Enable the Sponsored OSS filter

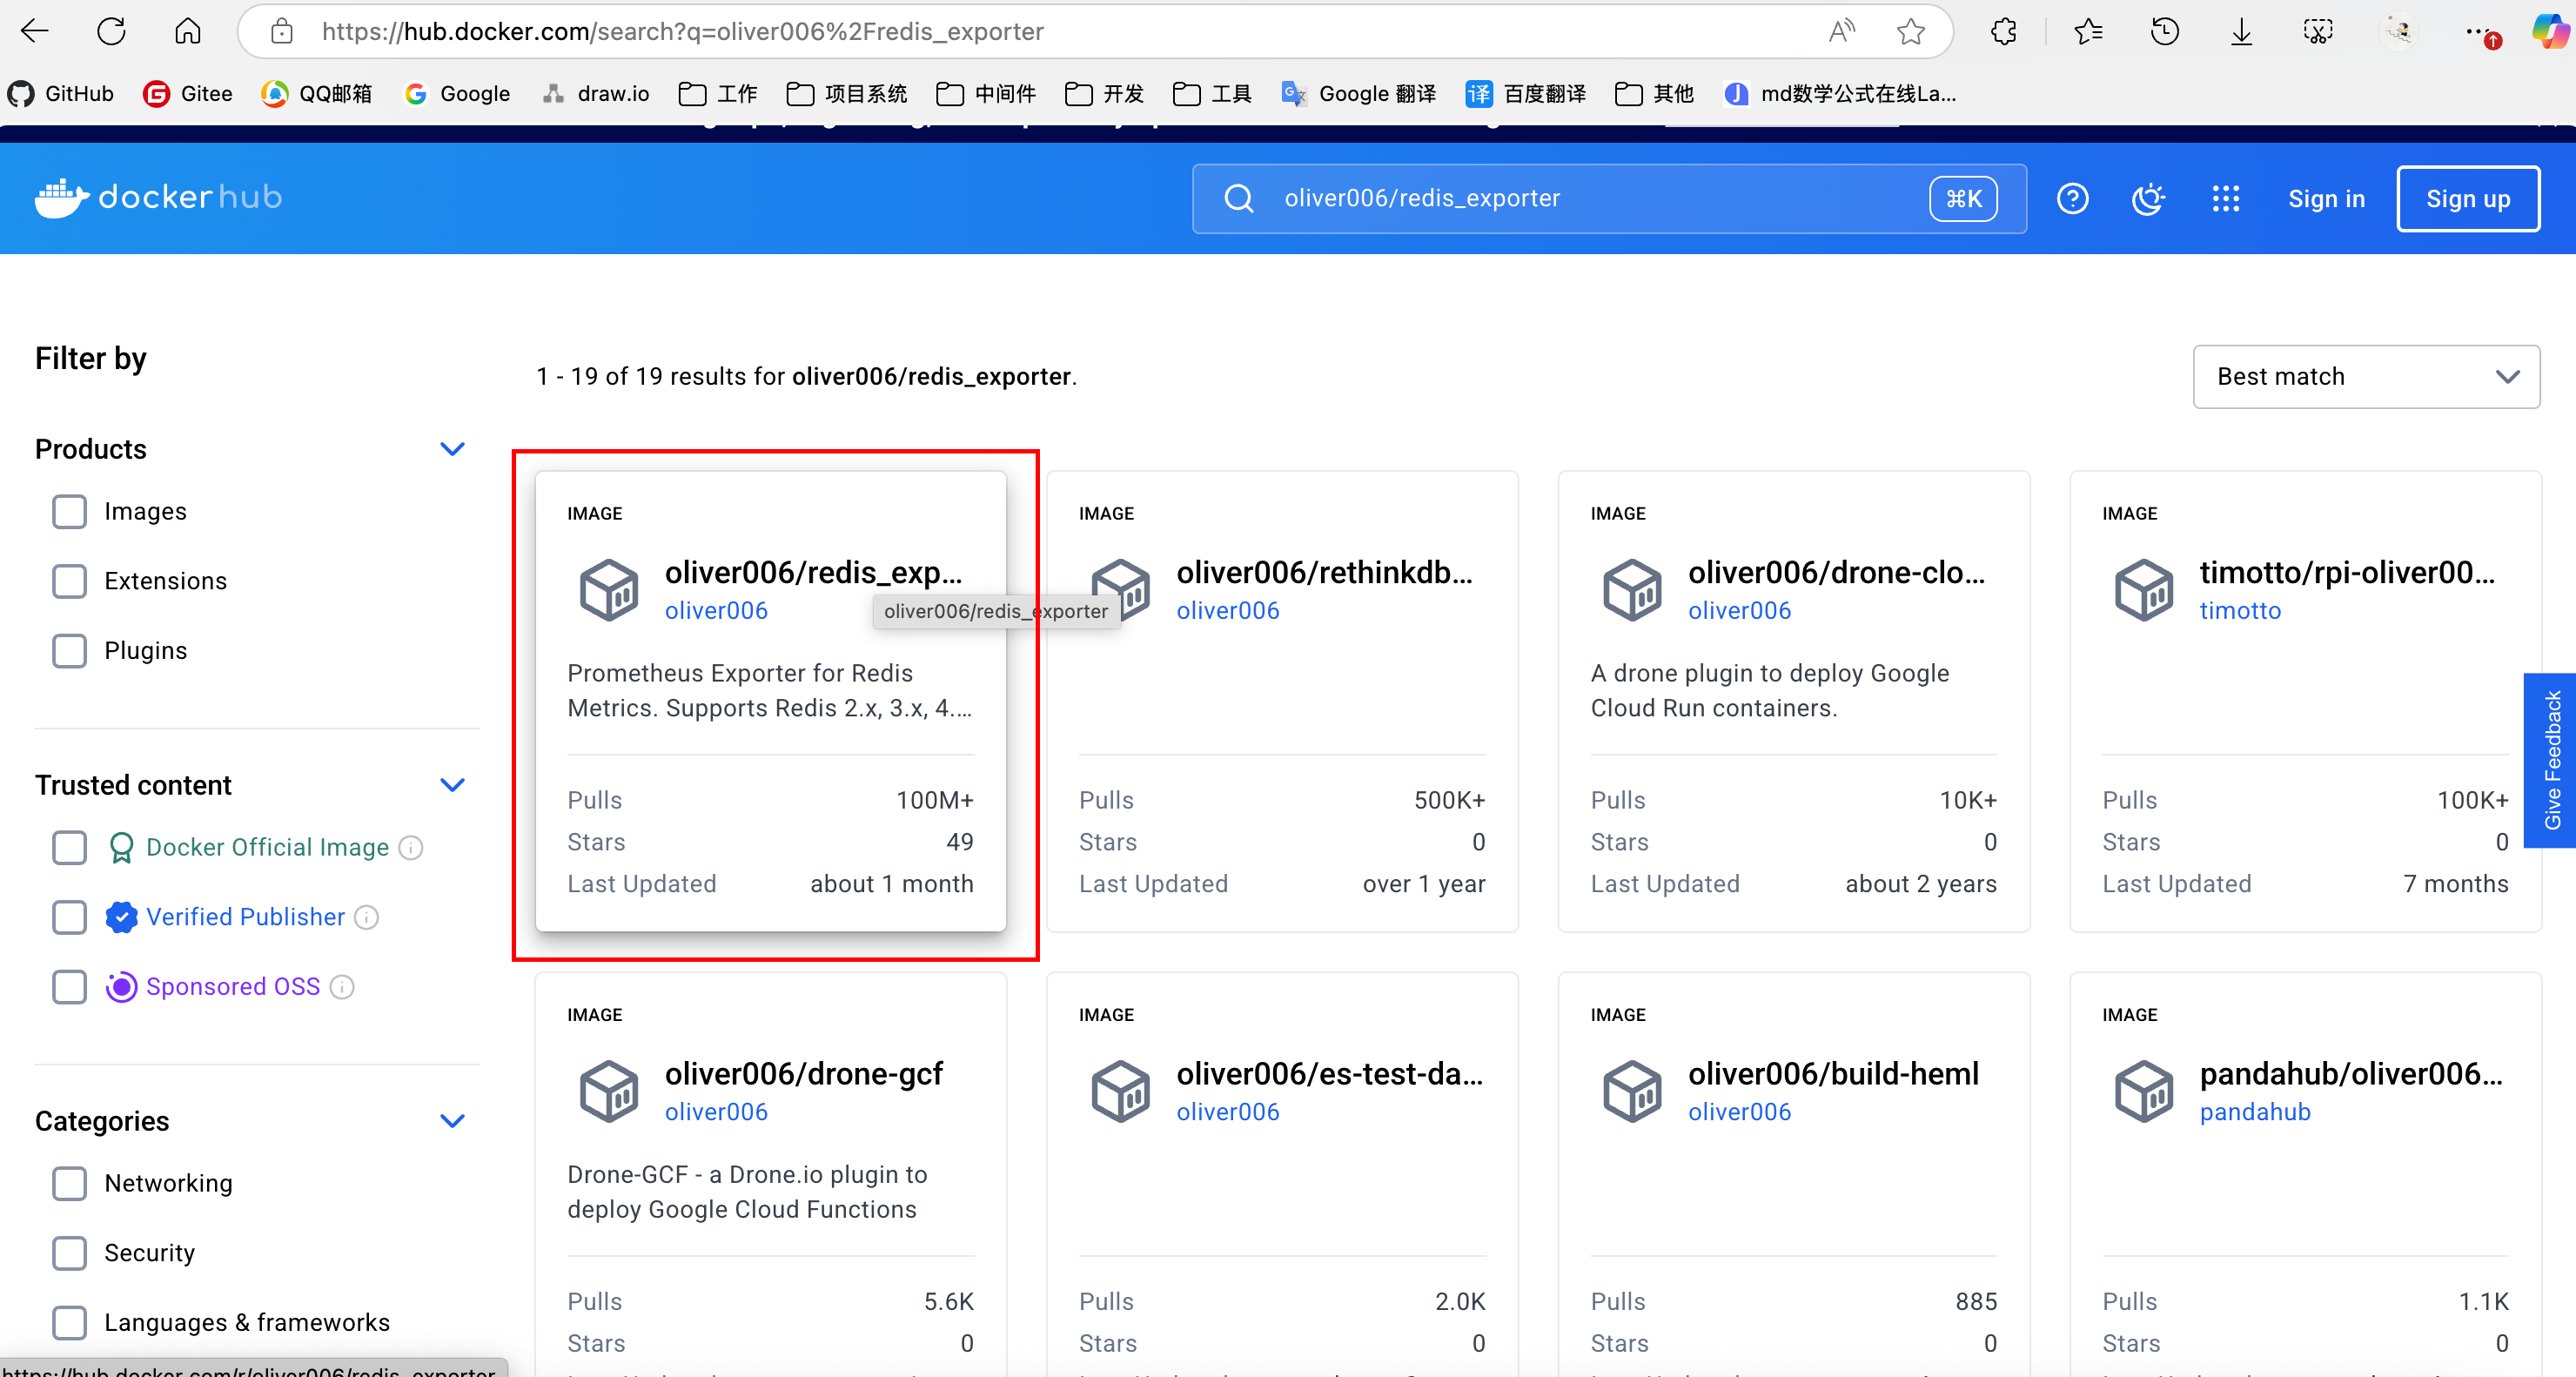pyautogui.click(x=69, y=987)
